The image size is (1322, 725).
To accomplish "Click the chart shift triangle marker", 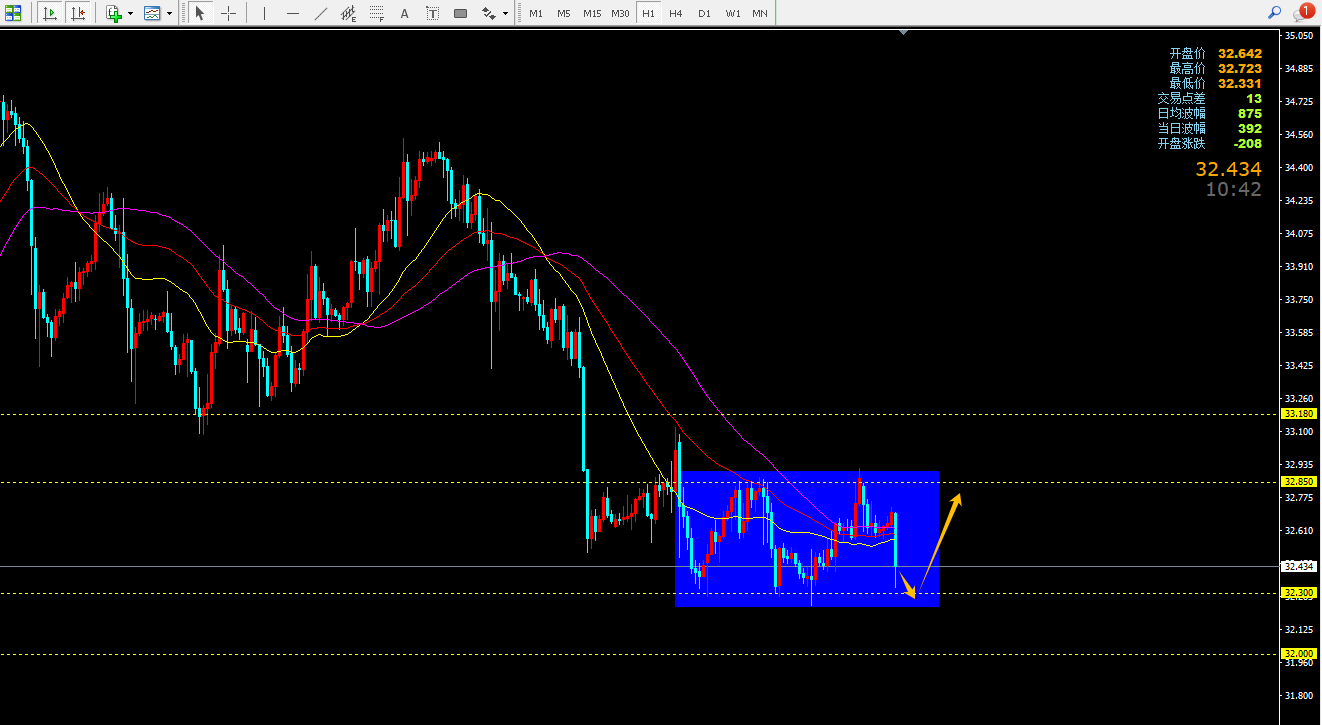I will pyautogui.click(x=904, y=33).
